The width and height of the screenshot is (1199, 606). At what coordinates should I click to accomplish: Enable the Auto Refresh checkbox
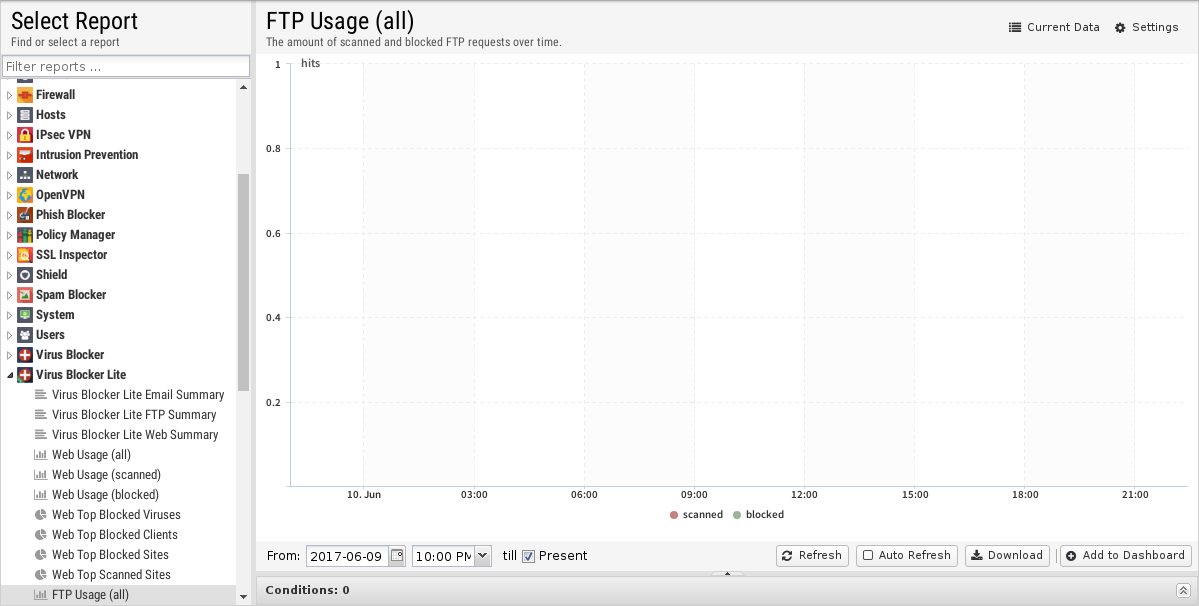click(x=868, y=556)
